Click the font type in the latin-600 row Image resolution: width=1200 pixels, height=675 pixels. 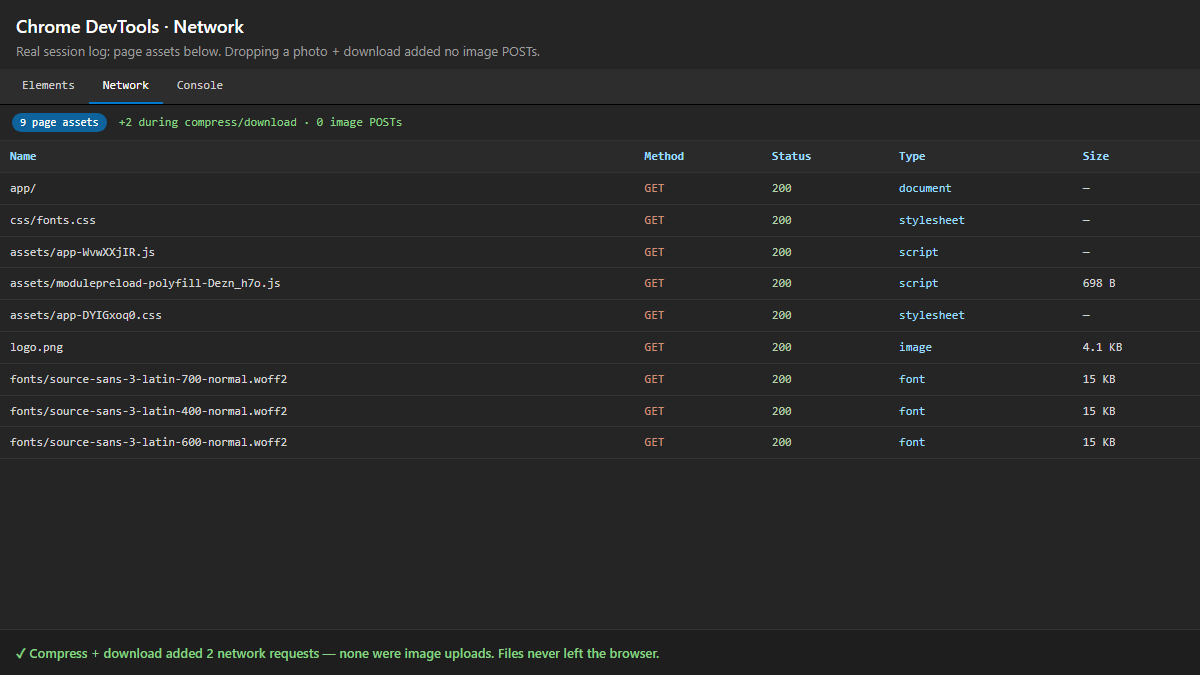(x=912, y=442)
